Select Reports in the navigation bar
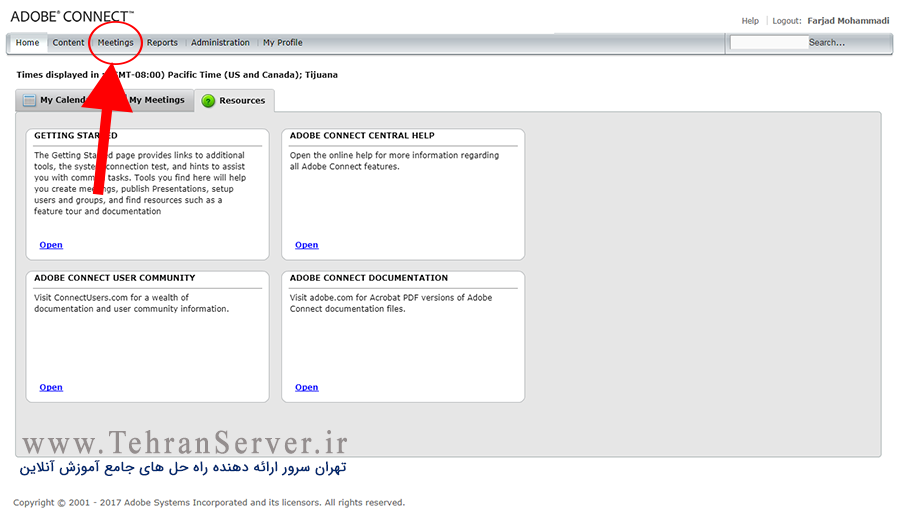900x518 pixels. 162,43
